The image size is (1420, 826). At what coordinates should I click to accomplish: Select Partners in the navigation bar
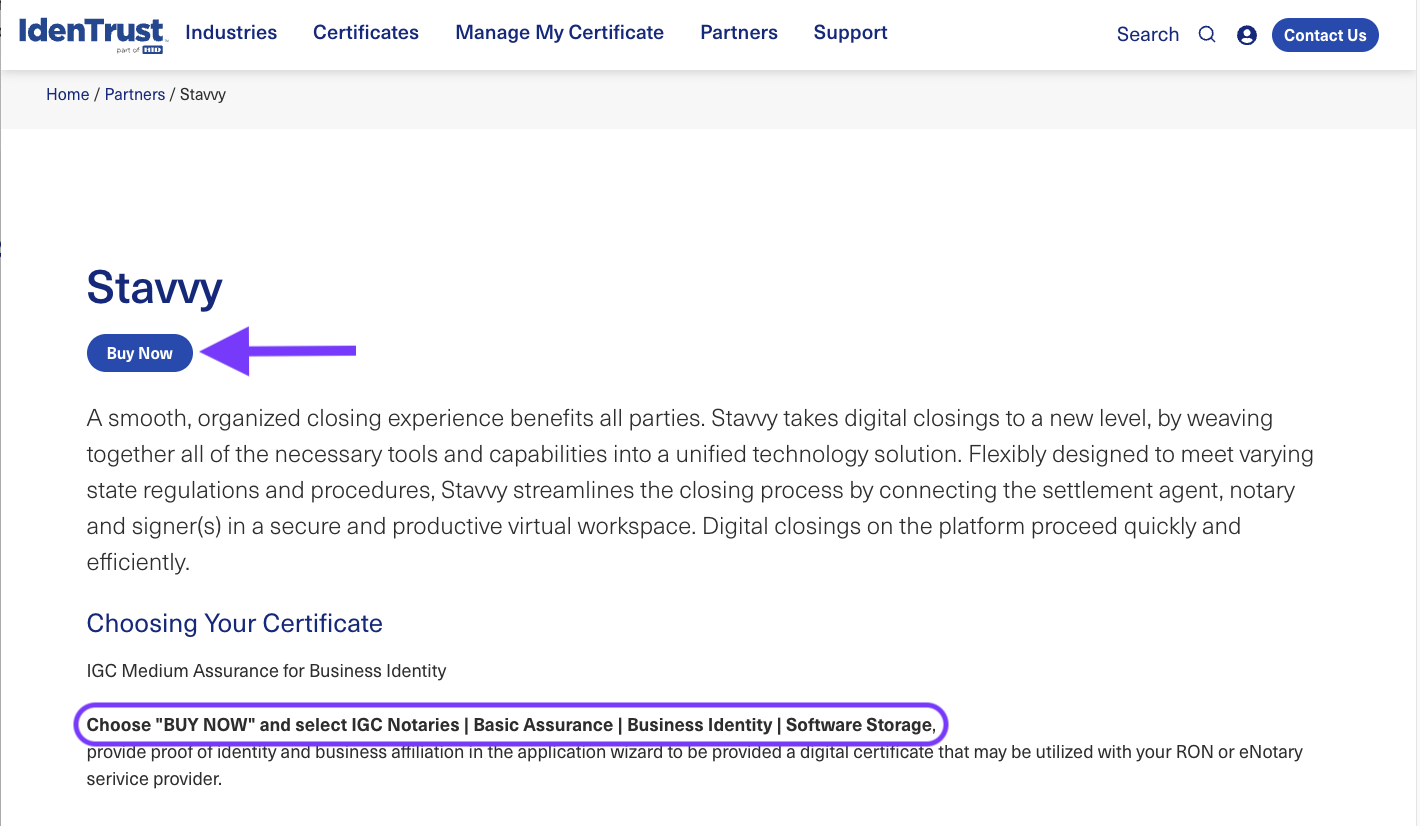coord(739,32)
